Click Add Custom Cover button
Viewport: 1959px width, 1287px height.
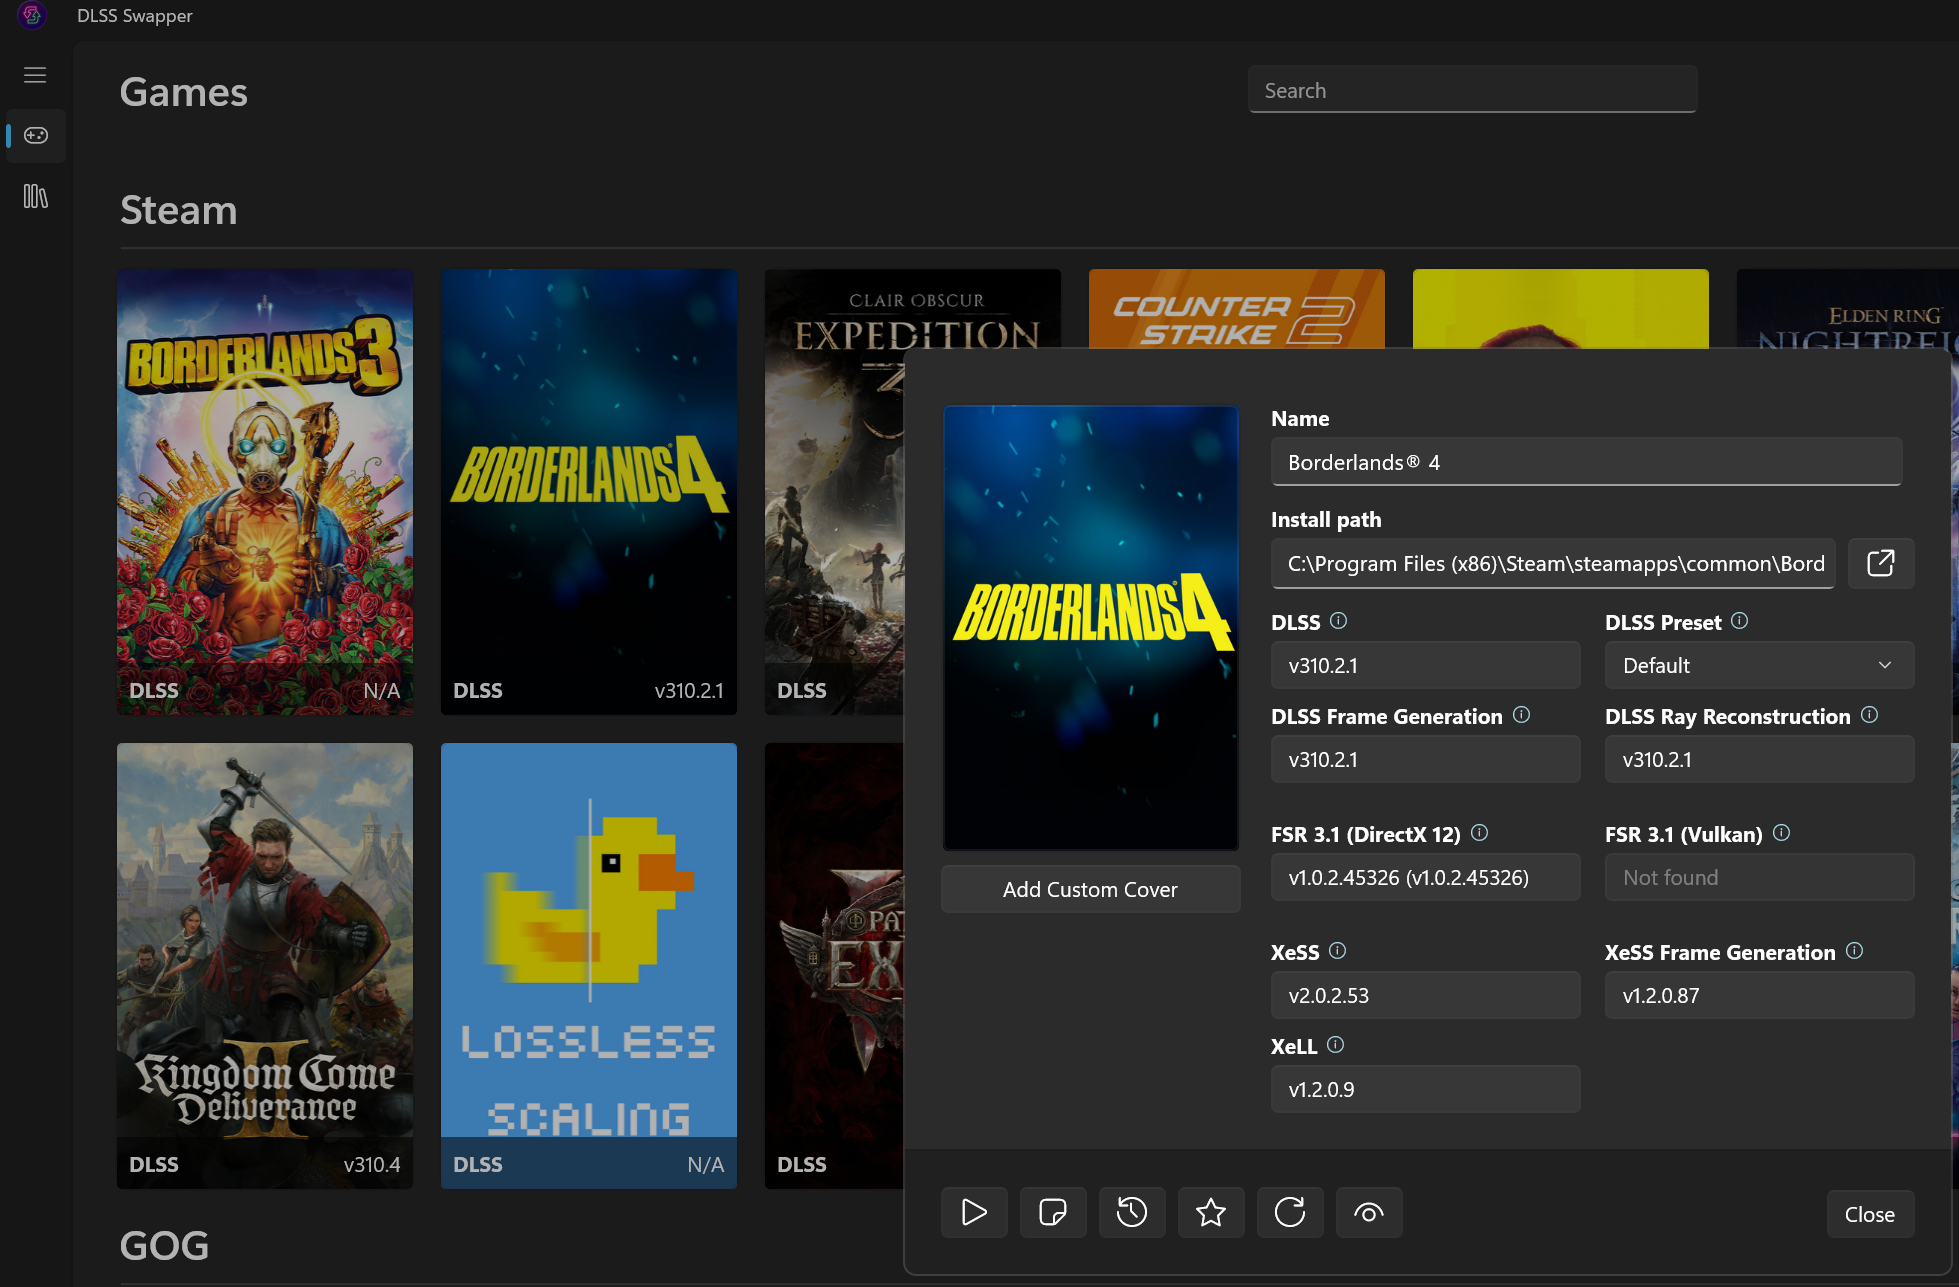[x=1089, y=889]
